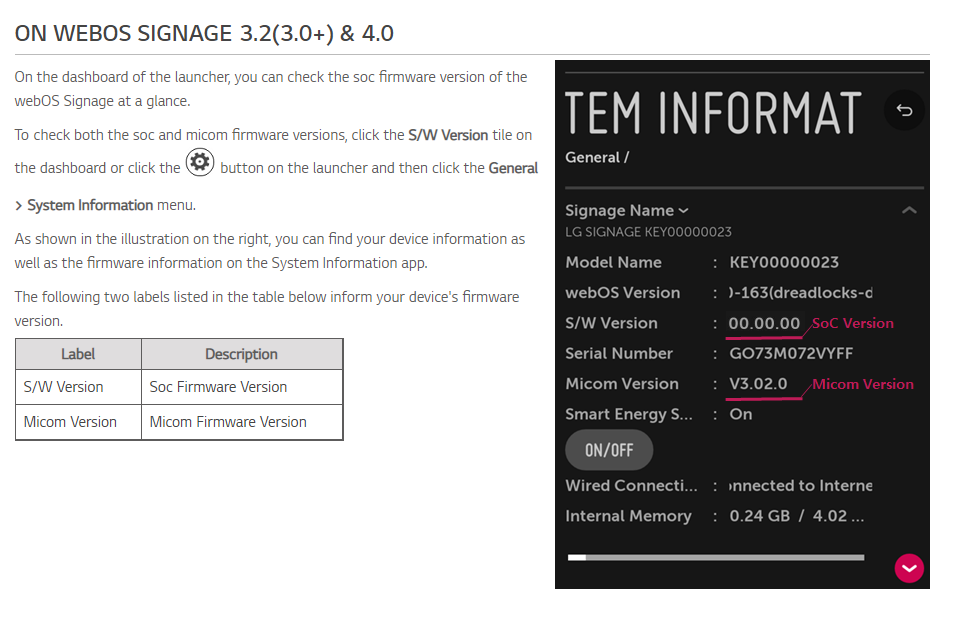Click the Micom Version table cell
The width and height of the screenshot is (963, 617).
coord(78,422)
